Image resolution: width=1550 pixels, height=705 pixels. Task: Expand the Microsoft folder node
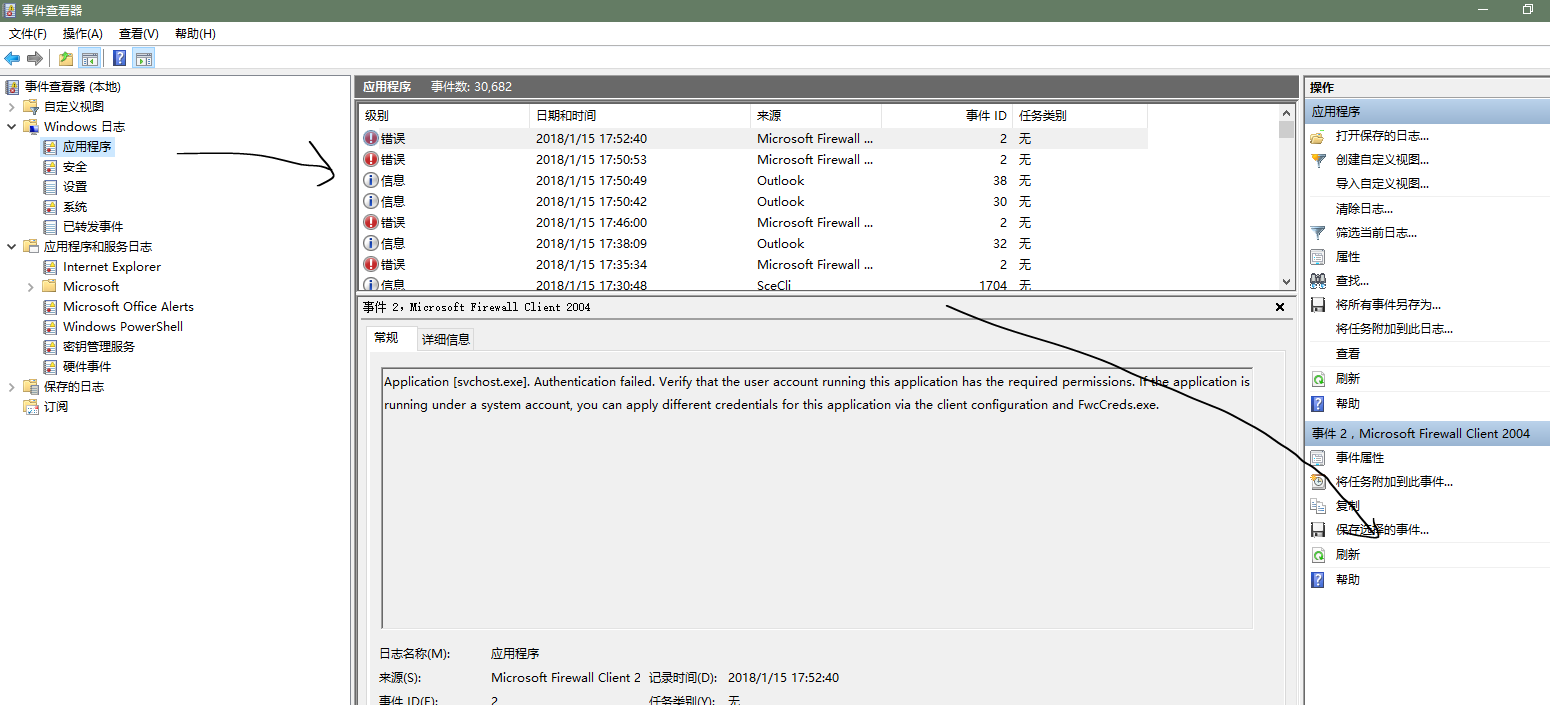tap(31, 287)
